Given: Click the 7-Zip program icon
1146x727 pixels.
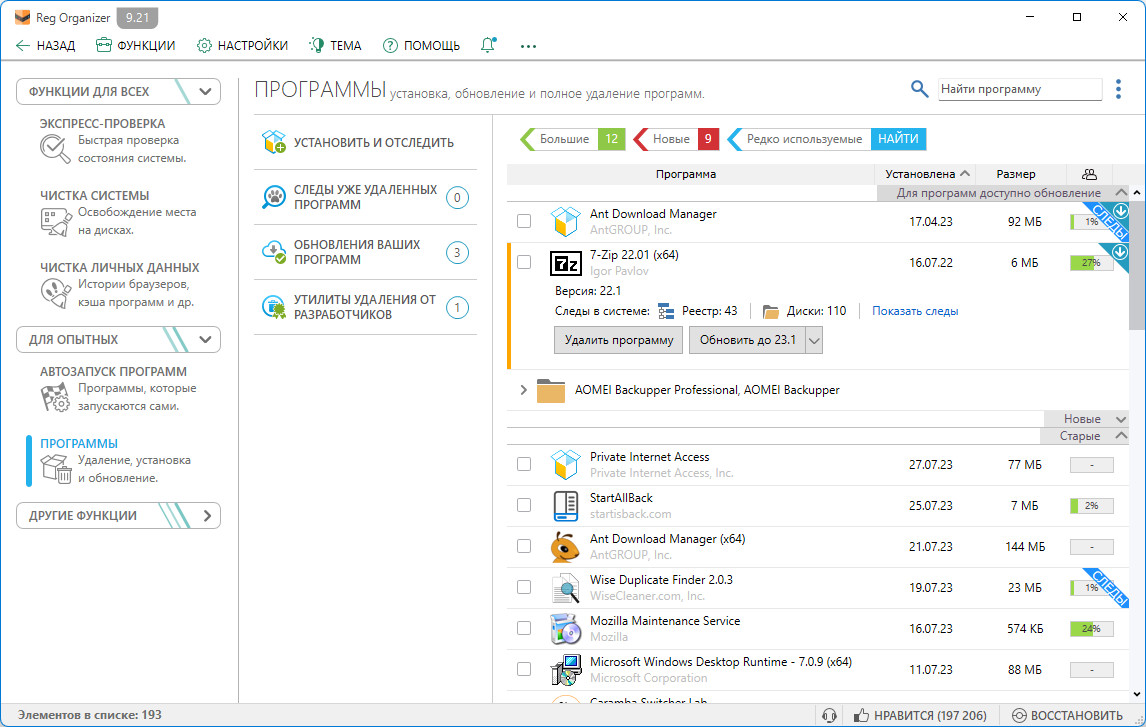Looking at the screenshot, I should 565,262.
